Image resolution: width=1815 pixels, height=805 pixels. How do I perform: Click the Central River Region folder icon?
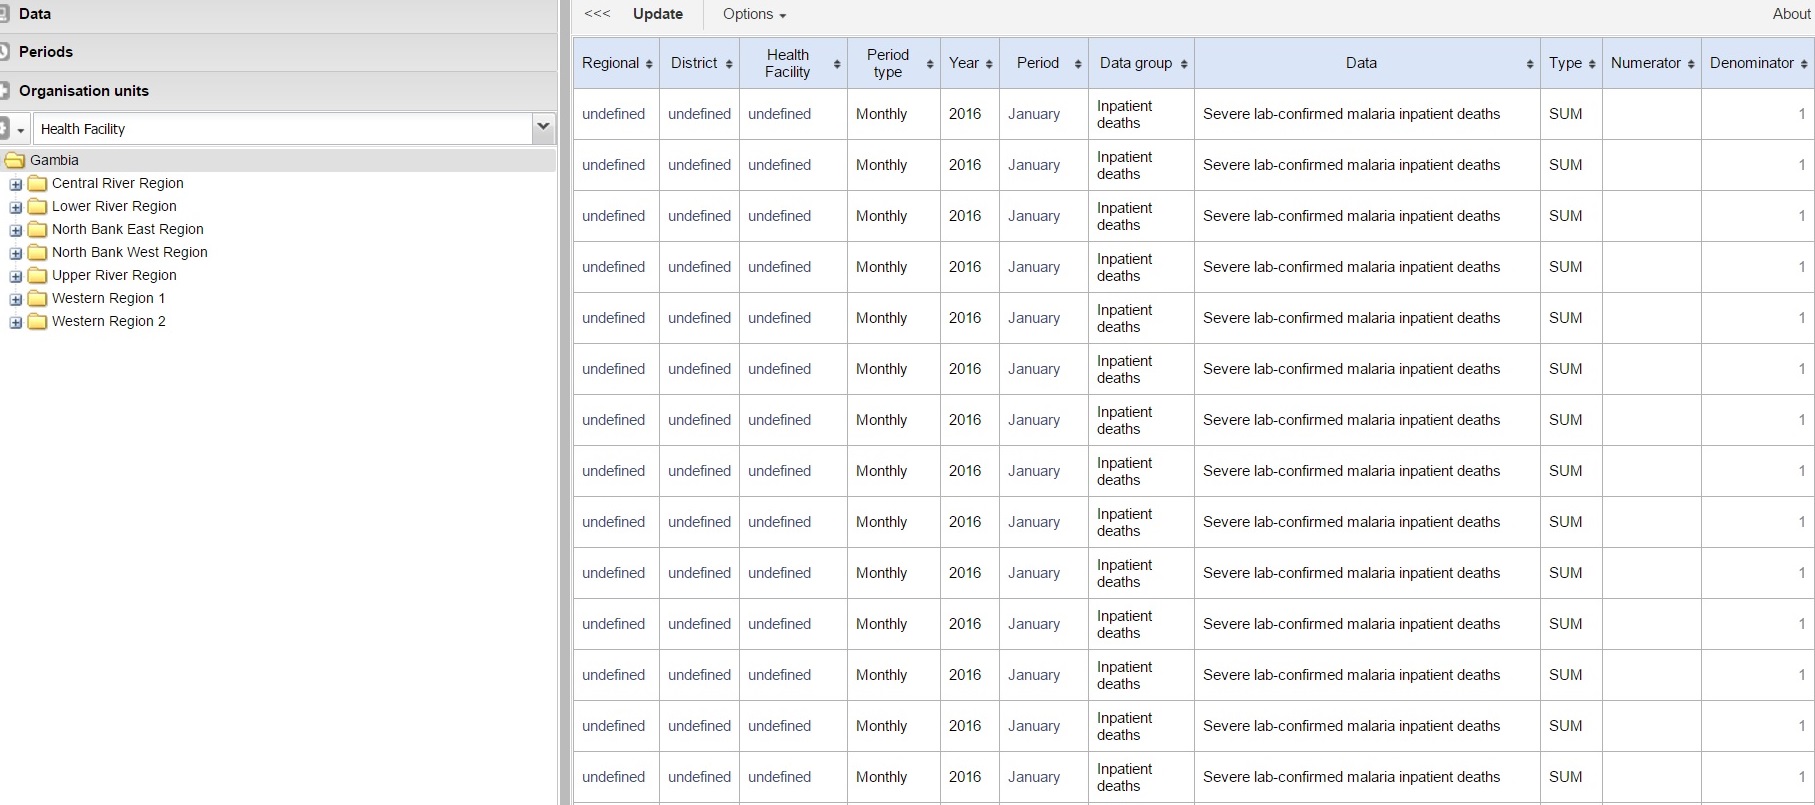click(38, 183)
